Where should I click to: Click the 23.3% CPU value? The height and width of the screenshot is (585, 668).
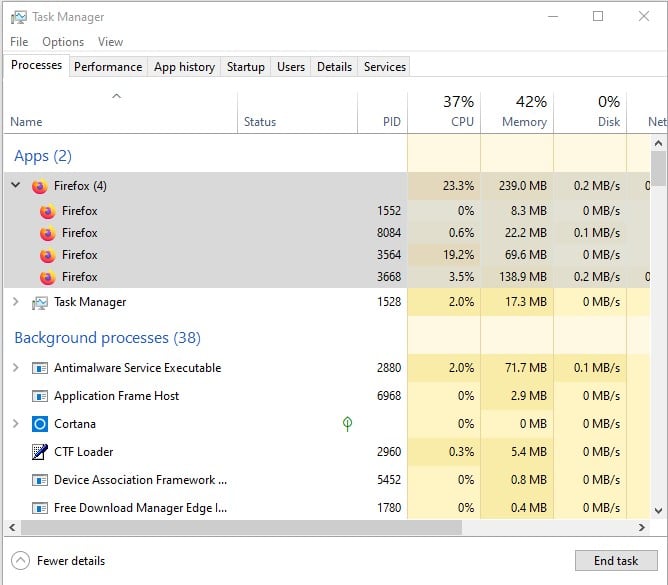pyautogui.click(x=458, y=186)
